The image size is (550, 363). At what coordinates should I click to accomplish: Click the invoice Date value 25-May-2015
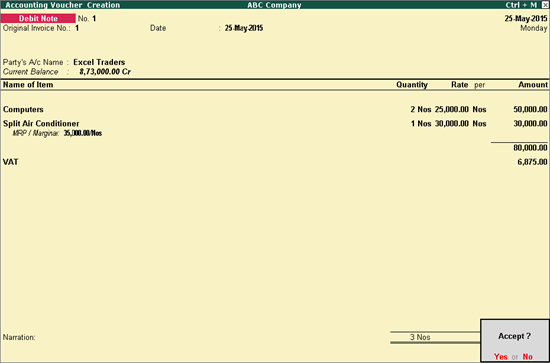[x=244, y=28]
